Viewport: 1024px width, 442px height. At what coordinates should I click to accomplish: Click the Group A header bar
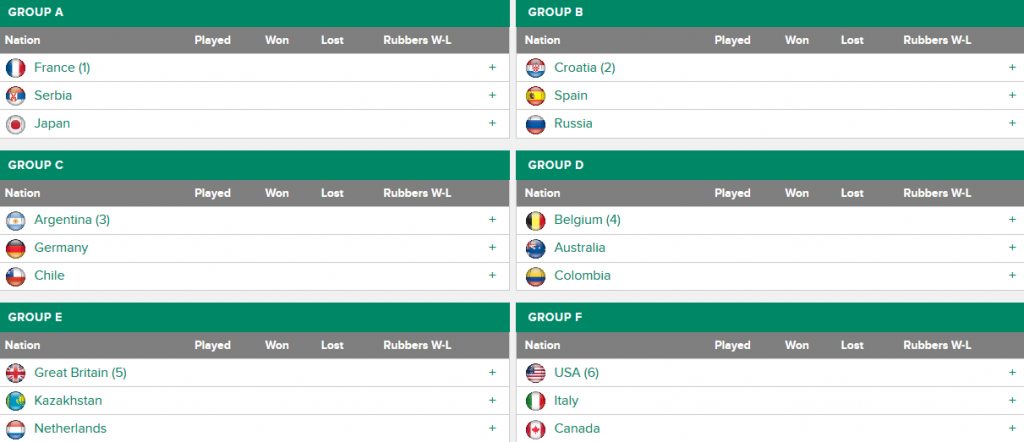255,13
